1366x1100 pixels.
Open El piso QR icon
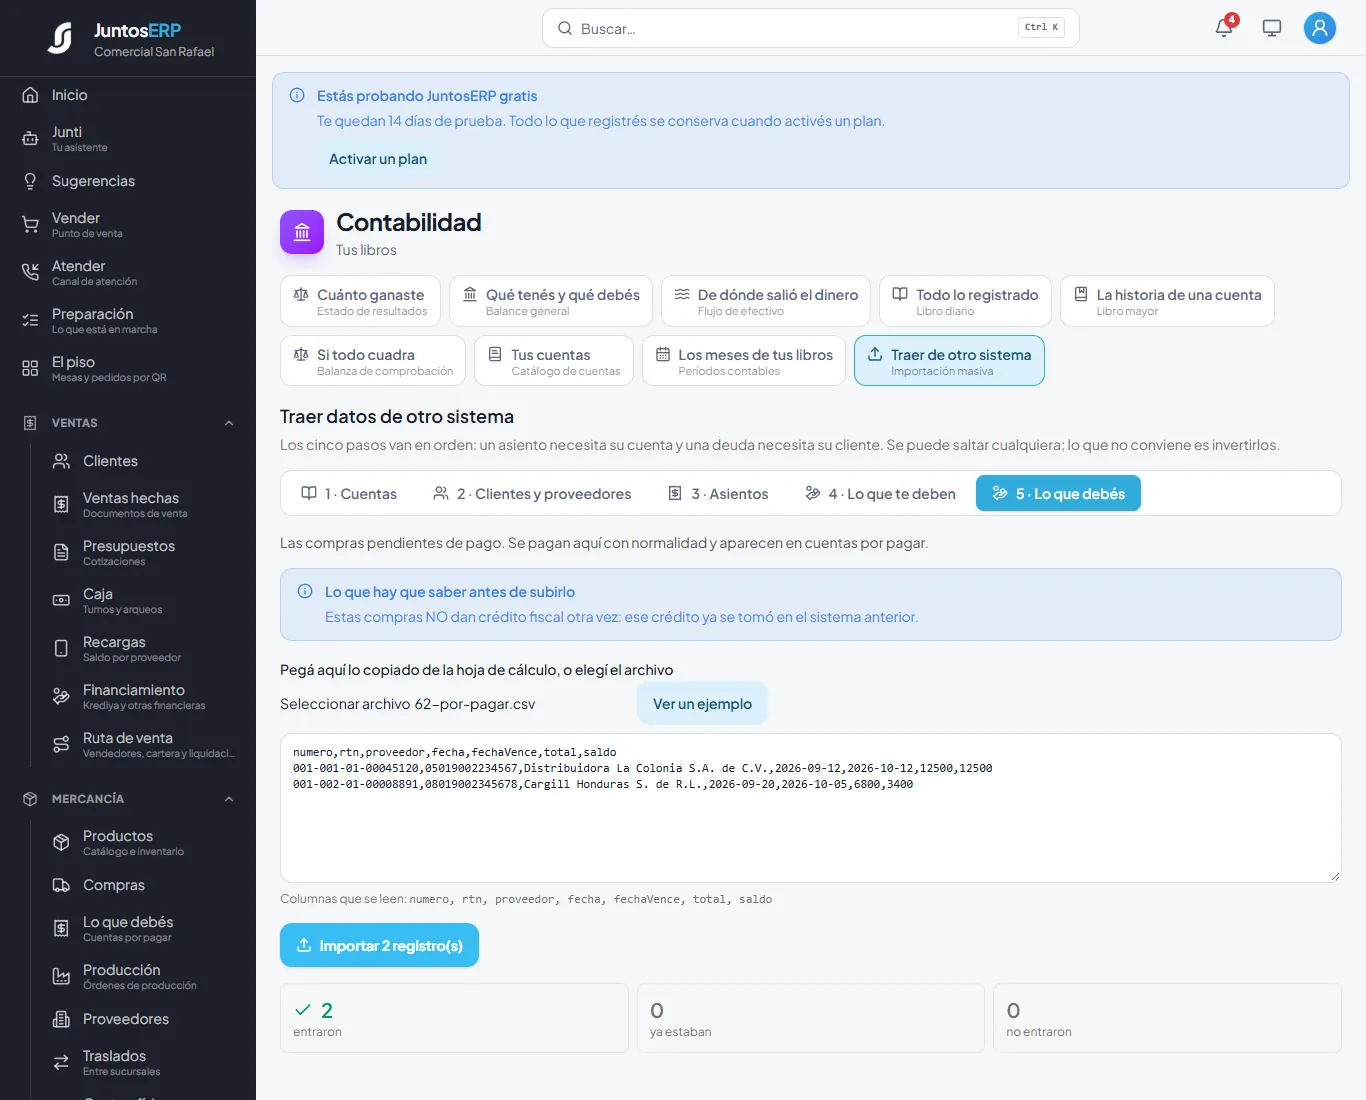coord(30,369)
